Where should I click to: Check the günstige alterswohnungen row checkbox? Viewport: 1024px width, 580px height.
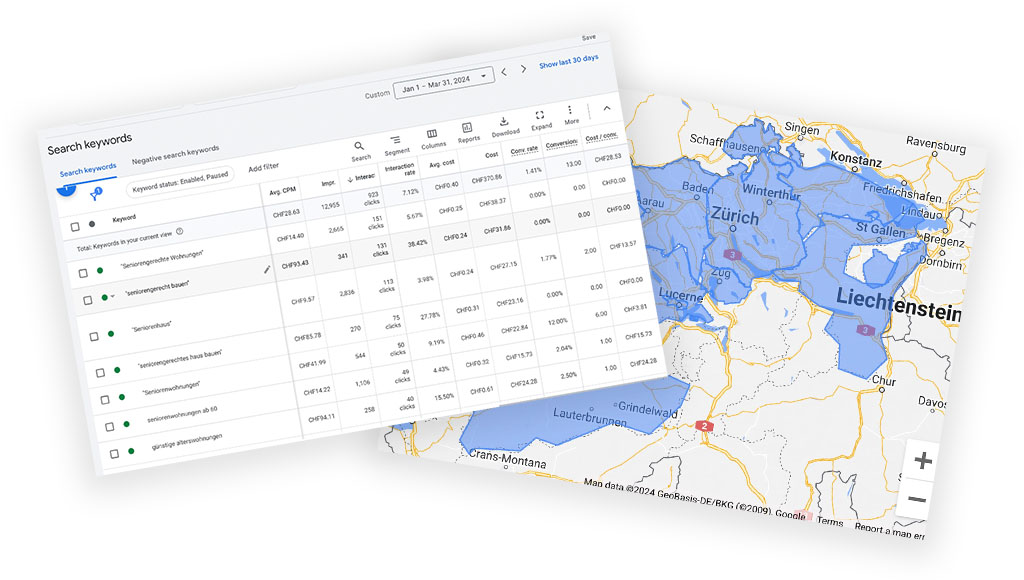tap(114, 453)
